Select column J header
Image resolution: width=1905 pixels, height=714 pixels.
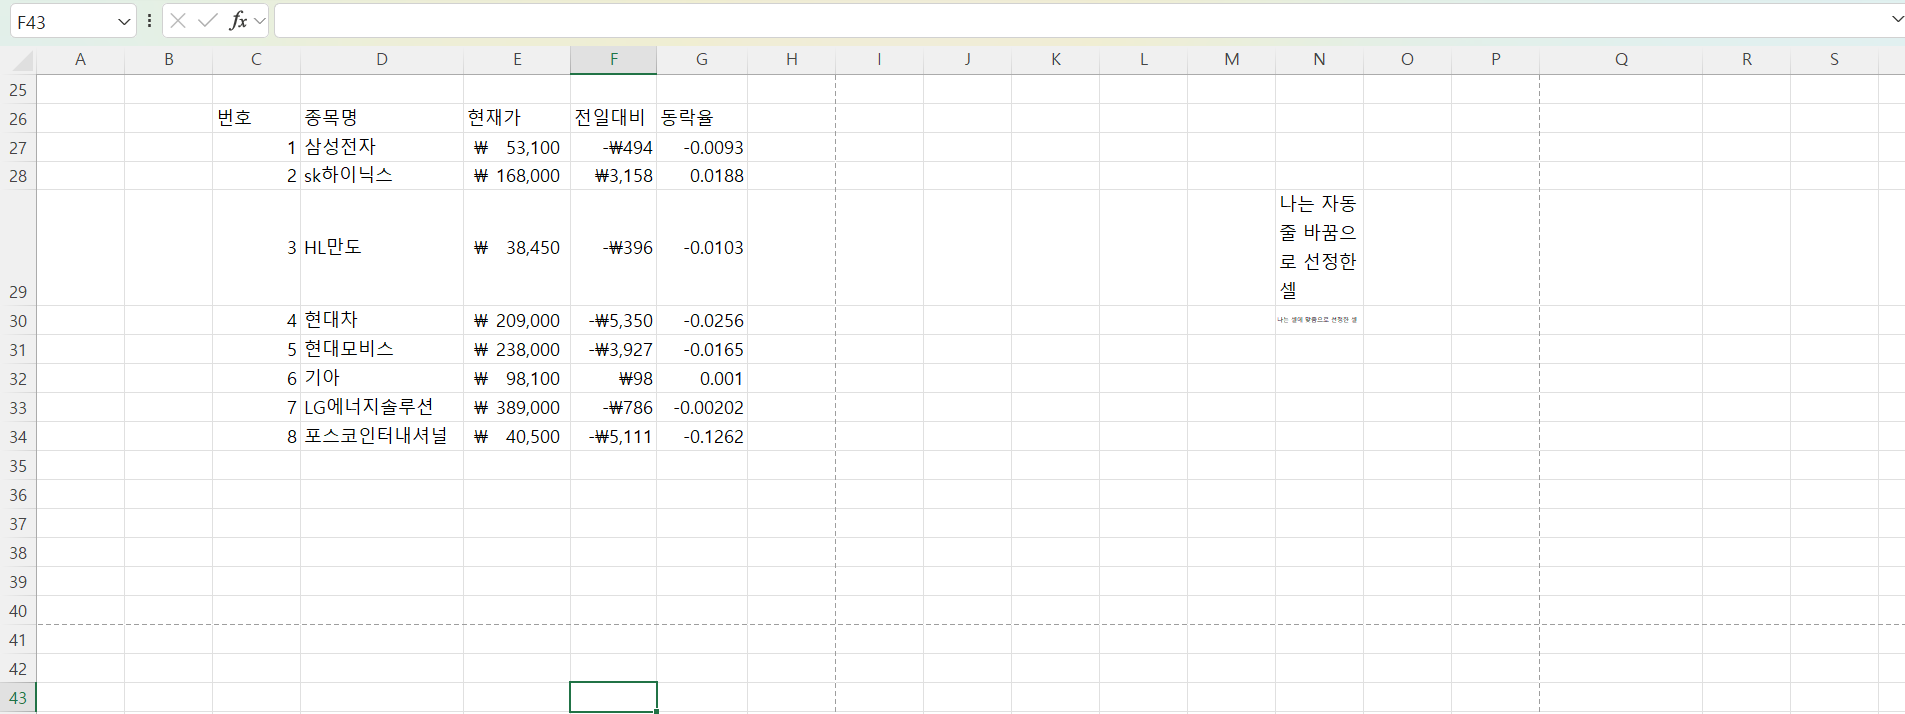point(967,59)
